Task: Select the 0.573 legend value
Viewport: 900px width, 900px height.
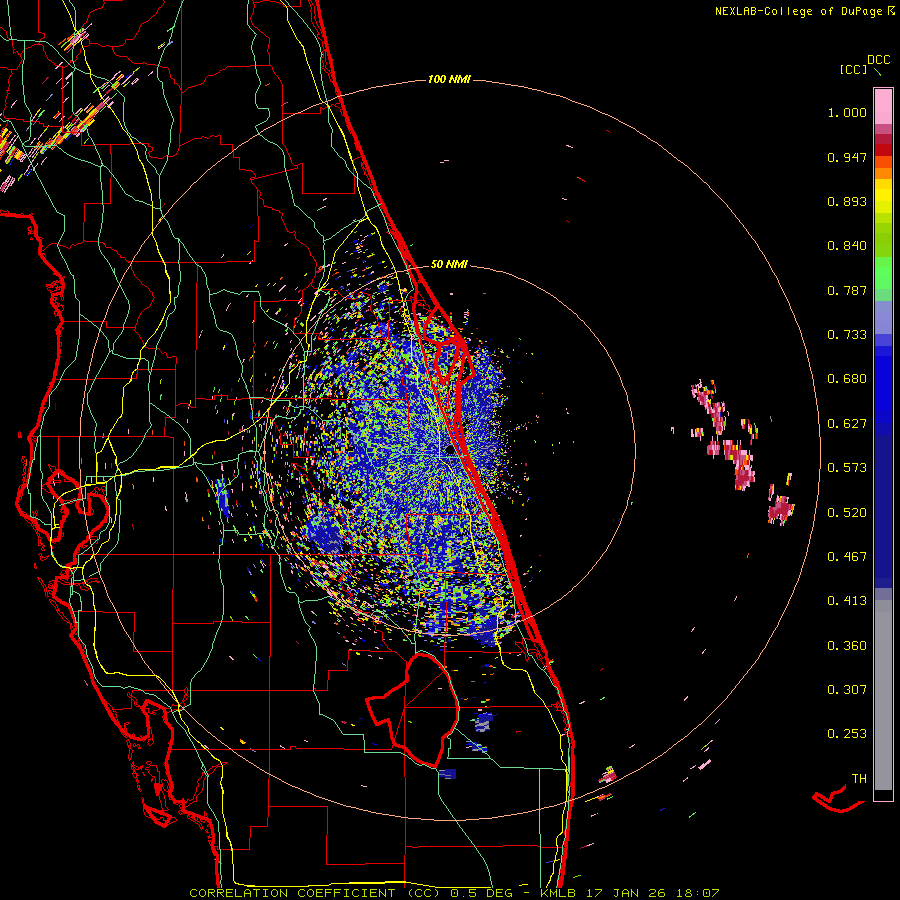Action: click(x=847, y=468)
